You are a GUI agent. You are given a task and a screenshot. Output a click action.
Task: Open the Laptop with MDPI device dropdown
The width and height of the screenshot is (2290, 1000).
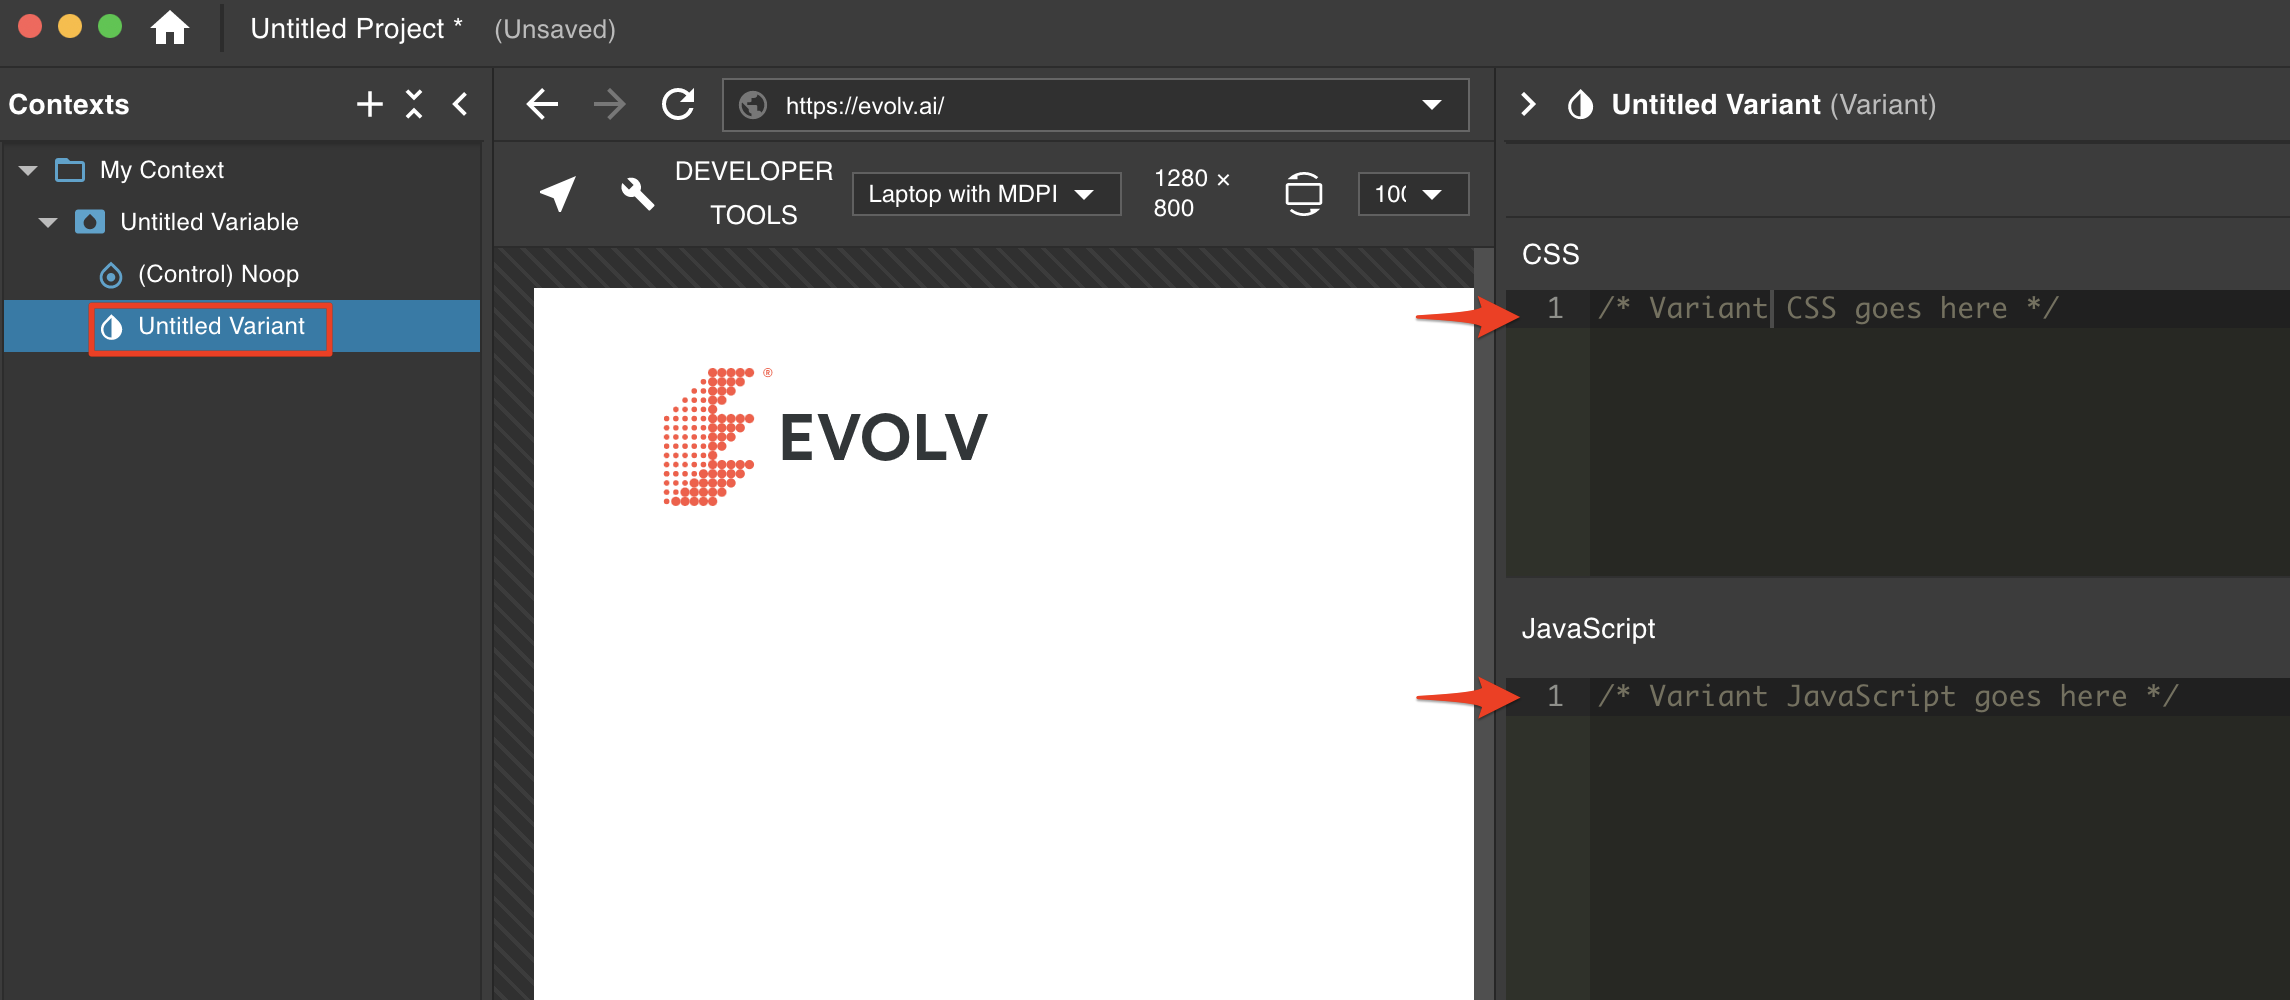point(985,193)
